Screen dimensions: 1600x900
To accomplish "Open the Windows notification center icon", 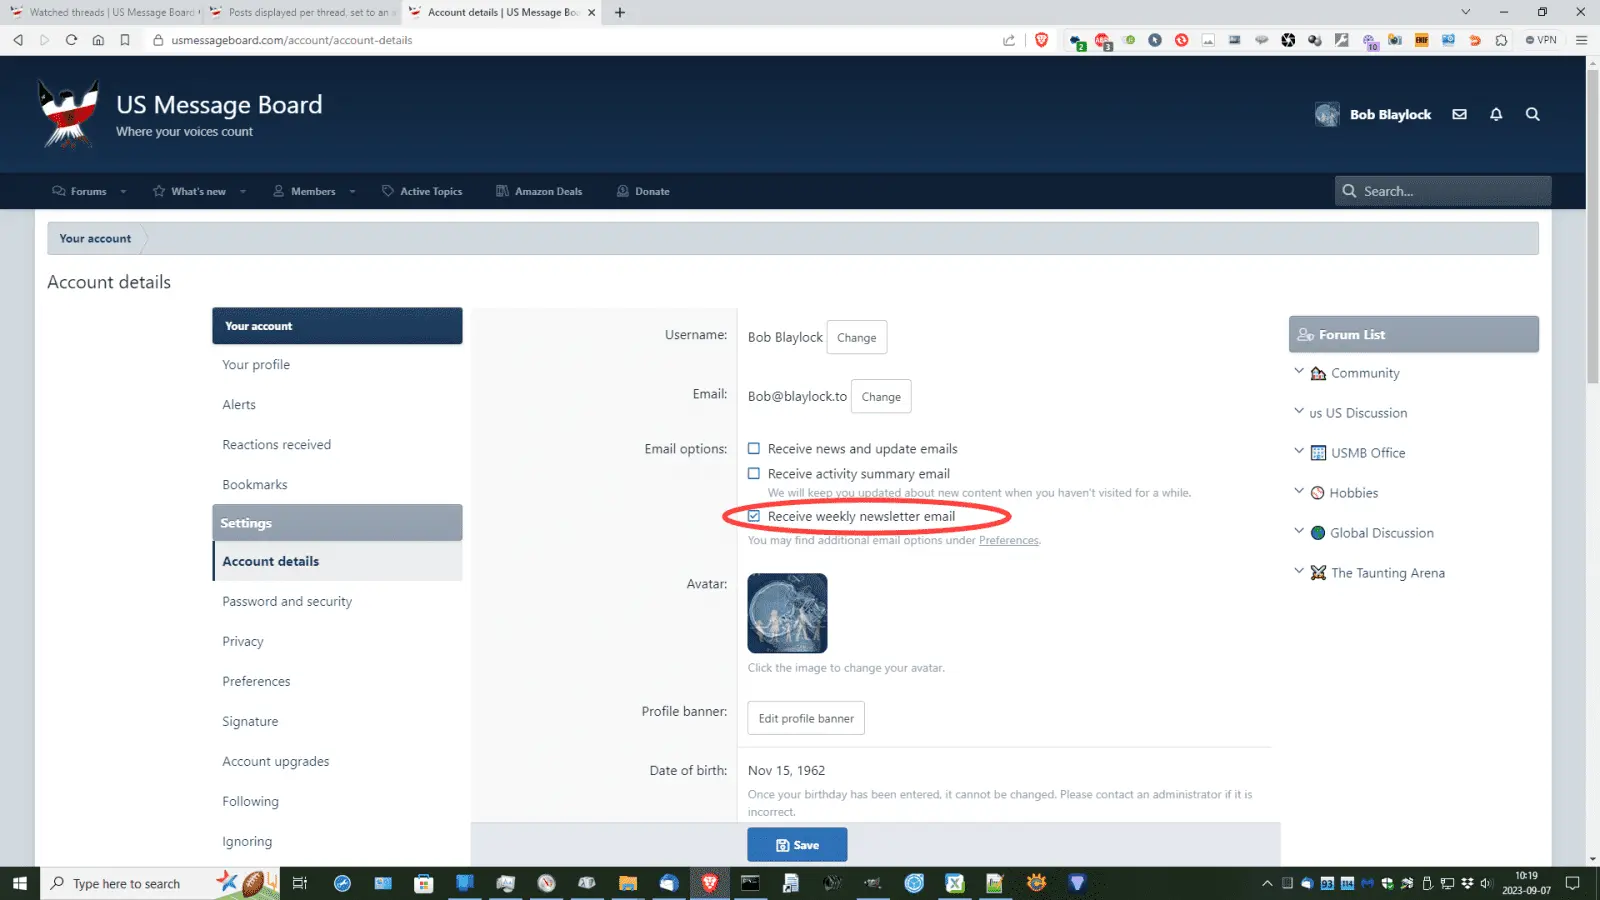I will click(1572, 883).
